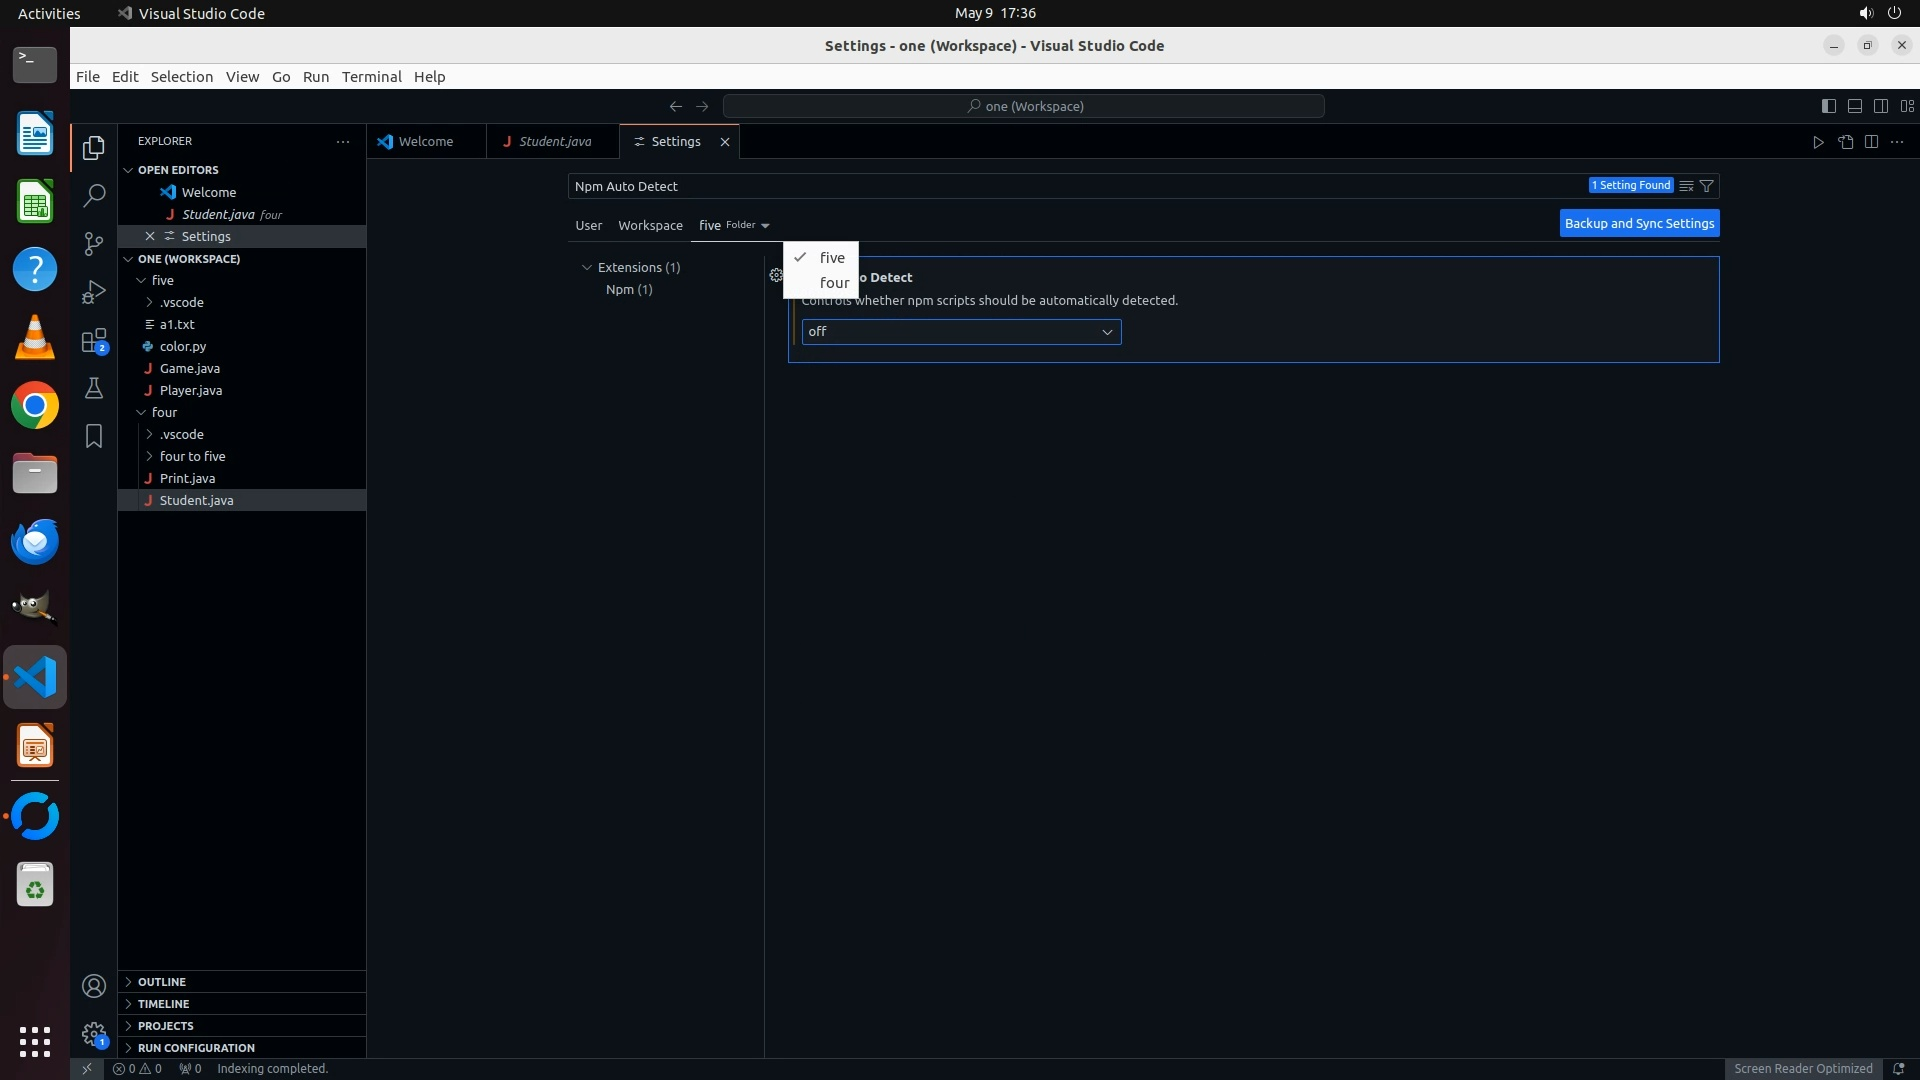1920x1080 pixels.
Task: Switch to the Student.java tab
Action: [554, 142]
